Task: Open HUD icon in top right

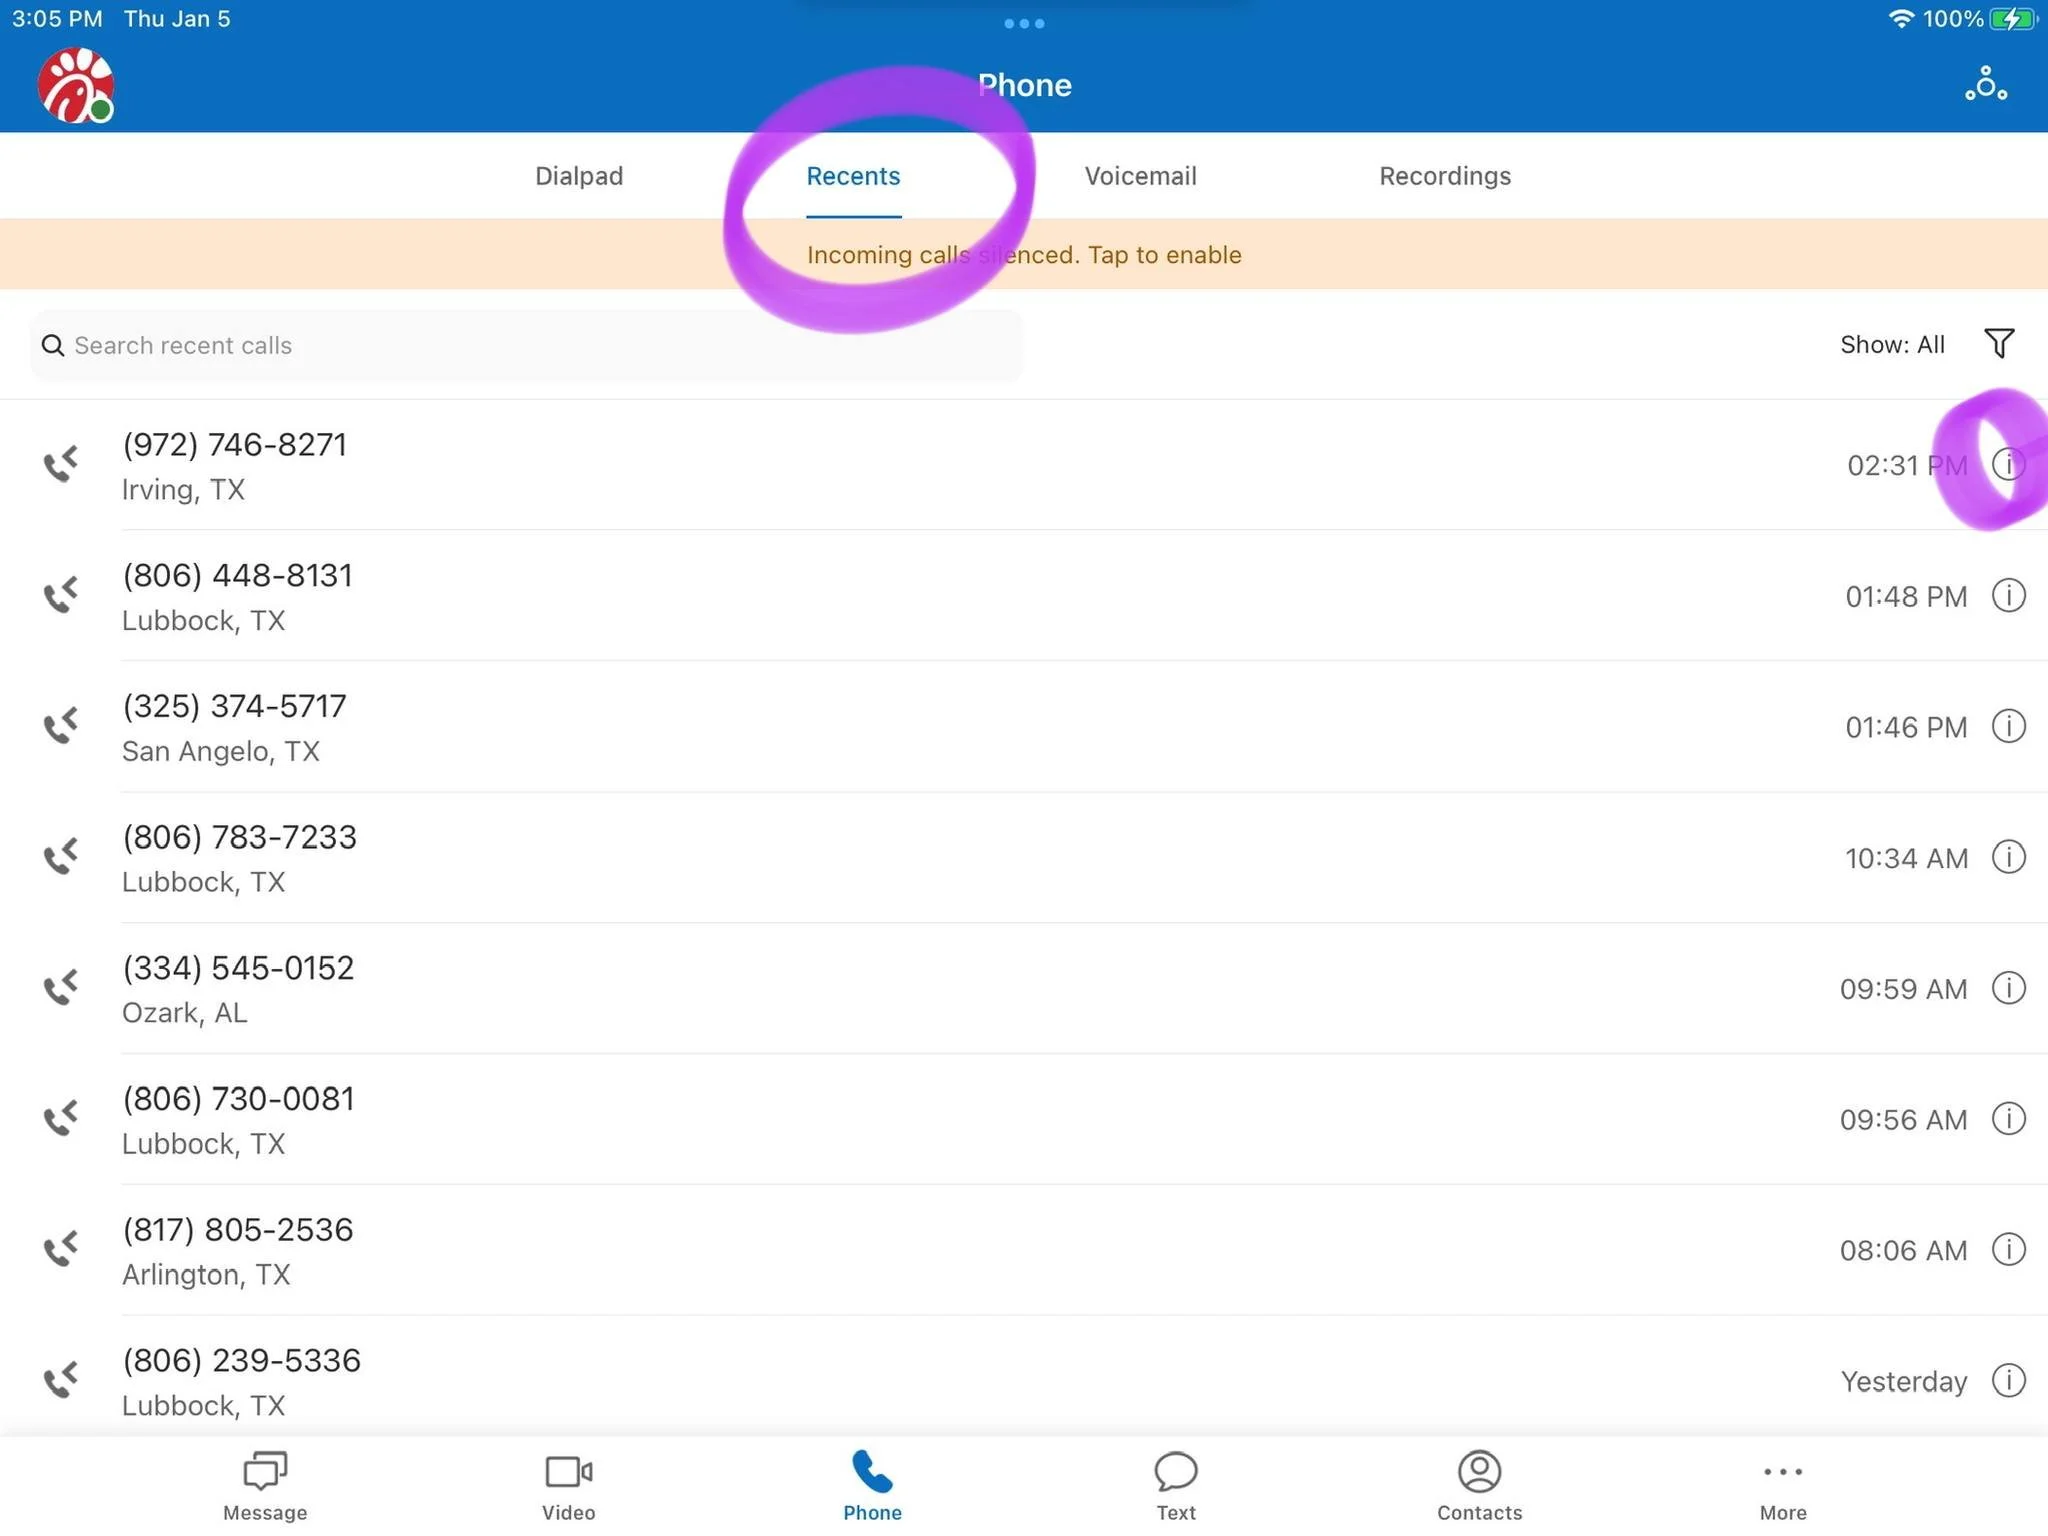Action: pos(1985,85)
